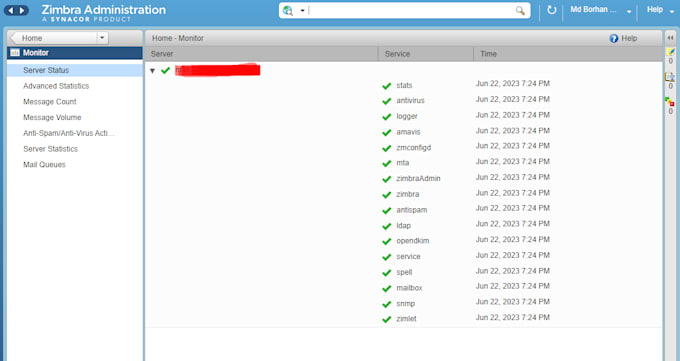This screenshot has width=680, height=361.
Task: Click the green checkmark beside opendkim
Action: (386, 241)
